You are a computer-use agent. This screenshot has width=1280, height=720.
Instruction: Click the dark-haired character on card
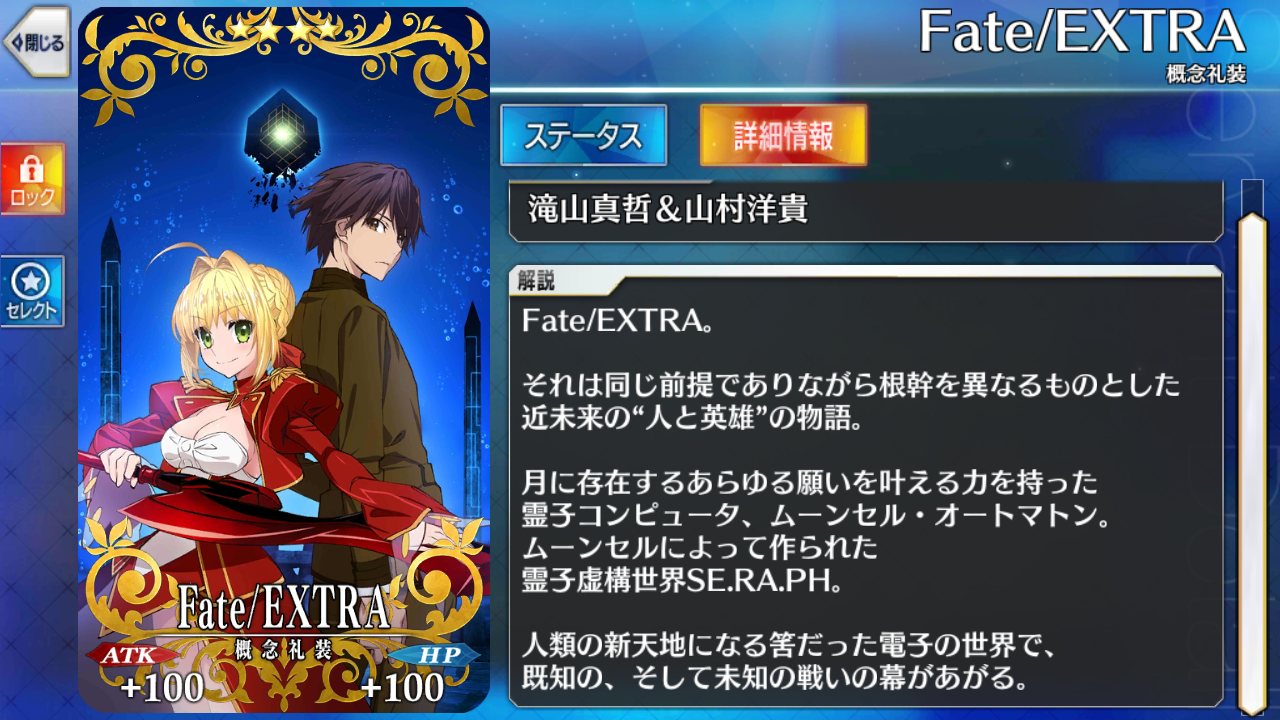tap(360, 330)
